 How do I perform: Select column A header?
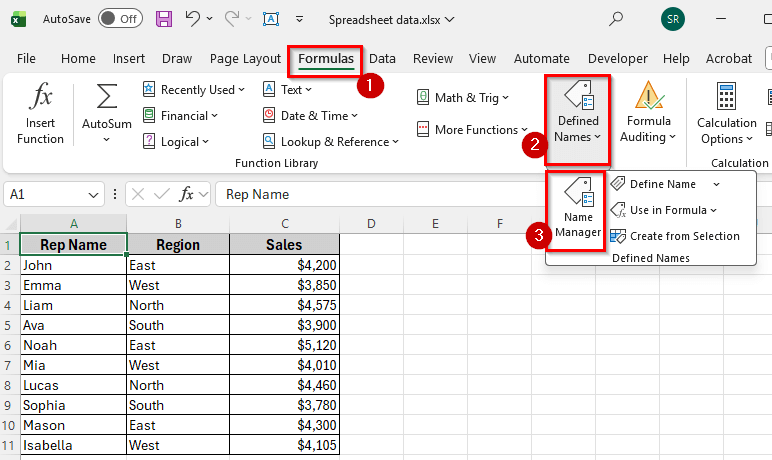point(73,224)
